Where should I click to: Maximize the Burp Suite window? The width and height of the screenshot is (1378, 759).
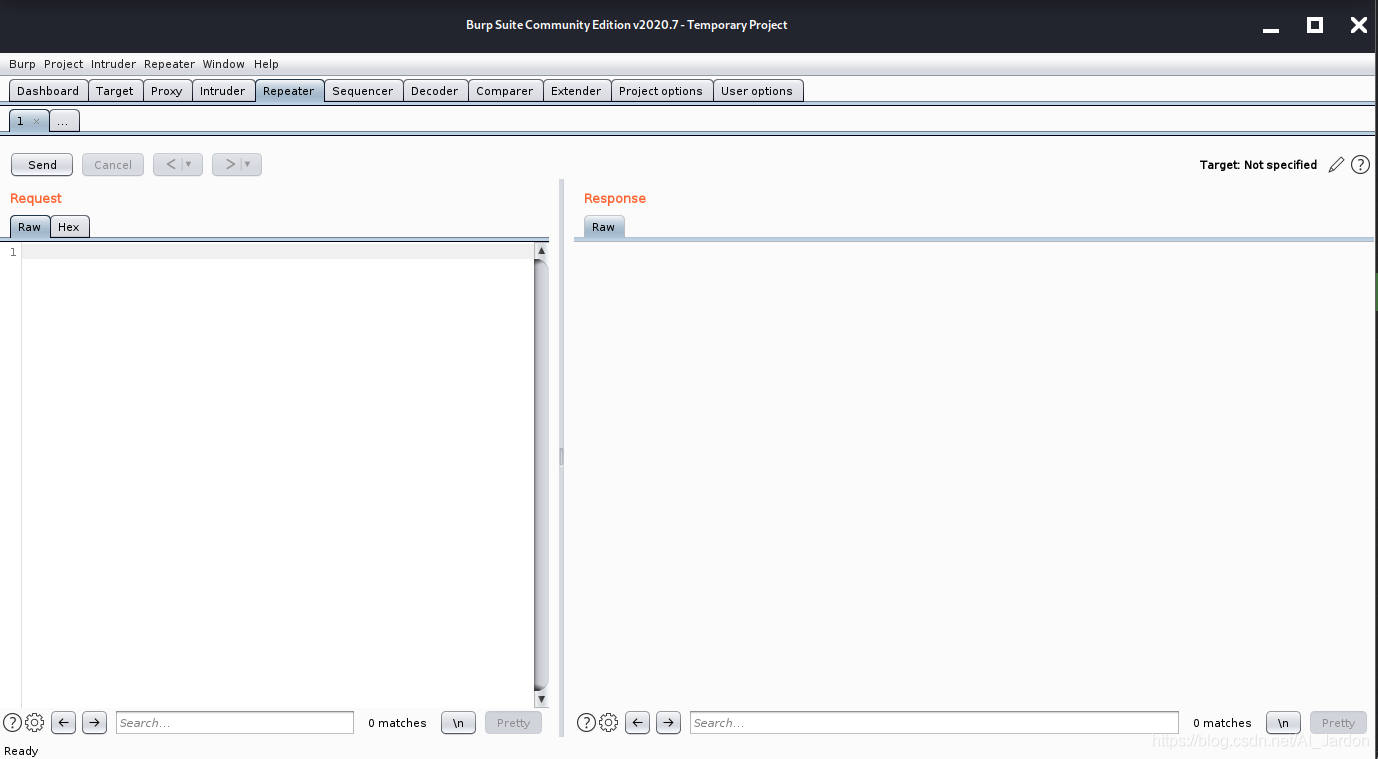(1315, 25)
